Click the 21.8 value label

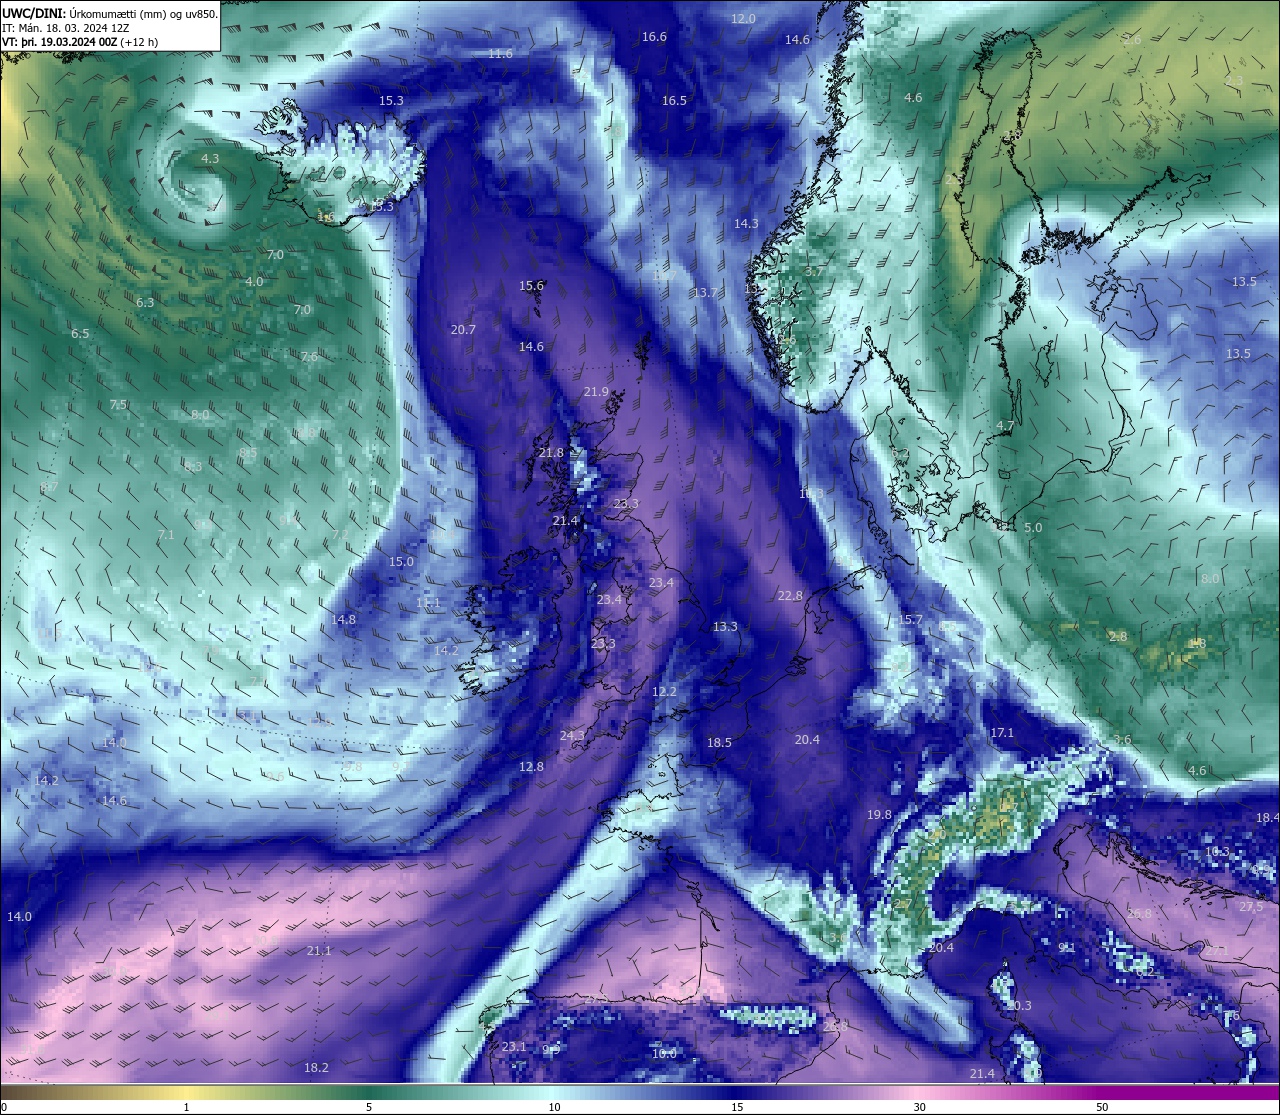pyautogui.click(x=551, y=453)
